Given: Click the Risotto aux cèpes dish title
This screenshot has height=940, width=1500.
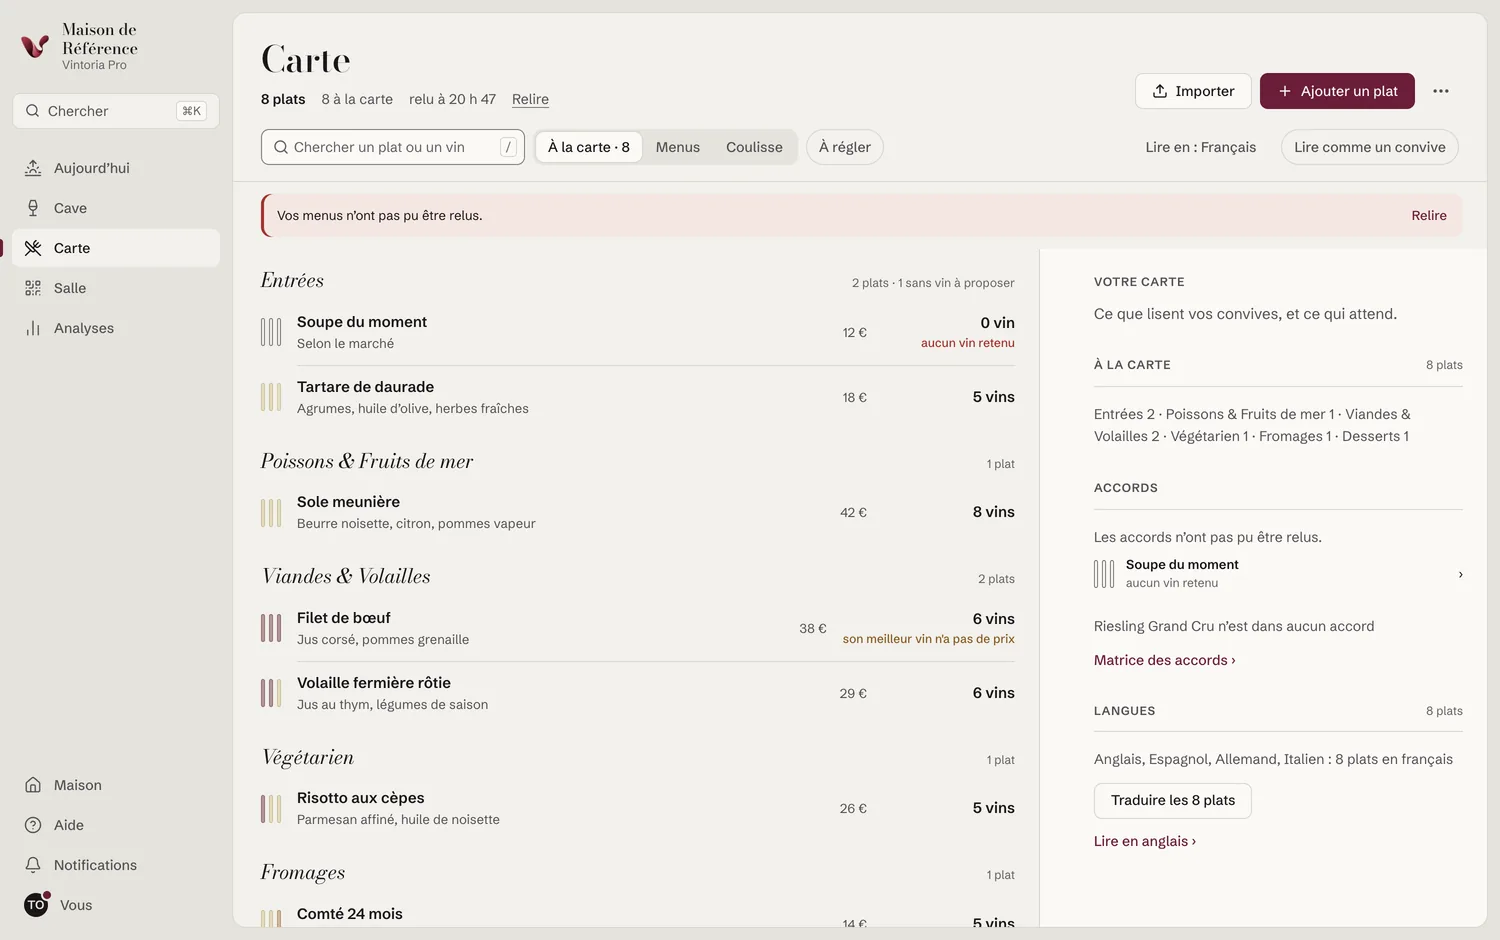Looking at the screenshot, I should (x=360, y=798).
